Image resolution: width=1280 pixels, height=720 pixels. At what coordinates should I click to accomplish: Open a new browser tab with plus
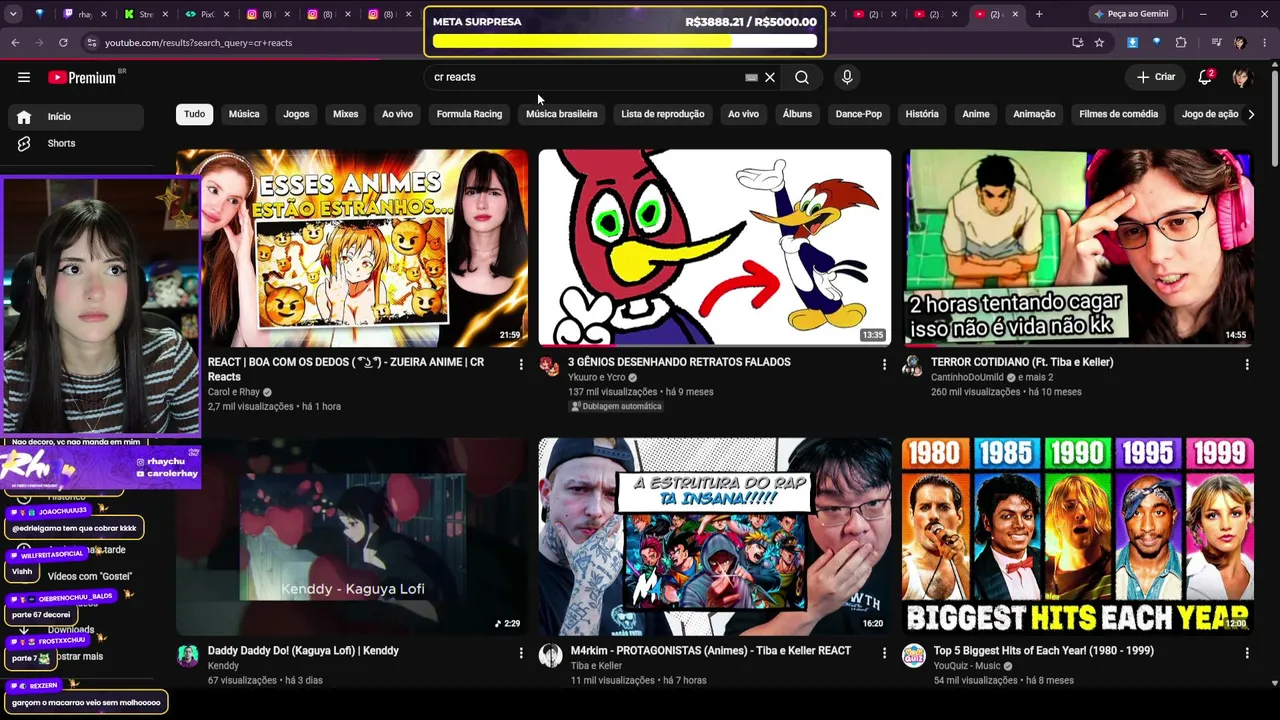coord(1039,14)
